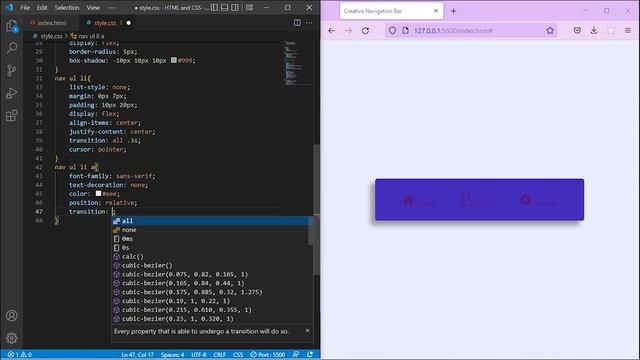
Task: Open the File menu
Action: pos(25,7)
